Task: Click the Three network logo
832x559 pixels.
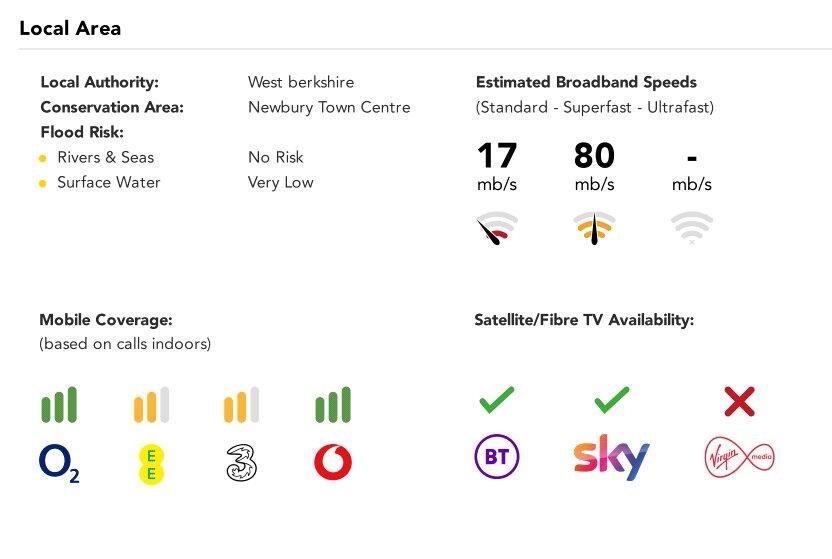Action: (241, 463)
